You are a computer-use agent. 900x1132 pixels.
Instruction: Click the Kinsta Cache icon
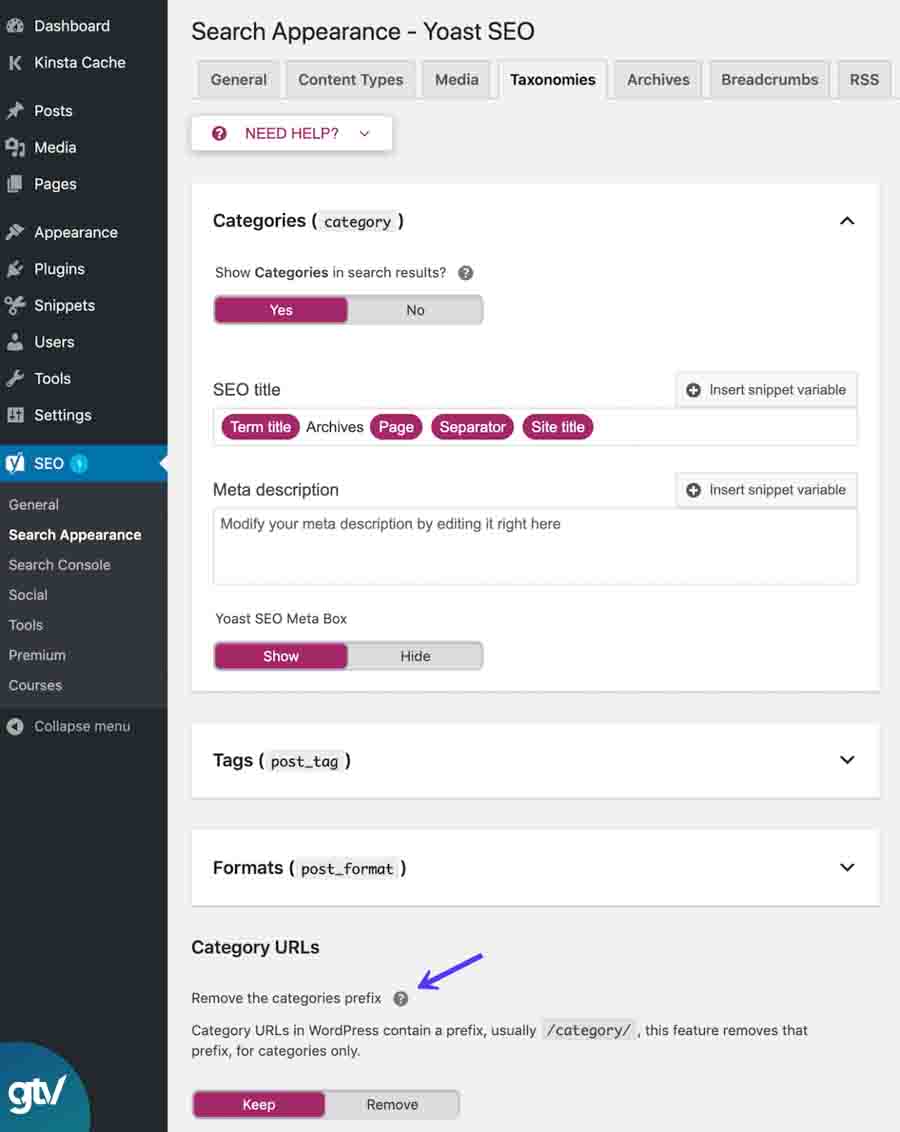15,62
